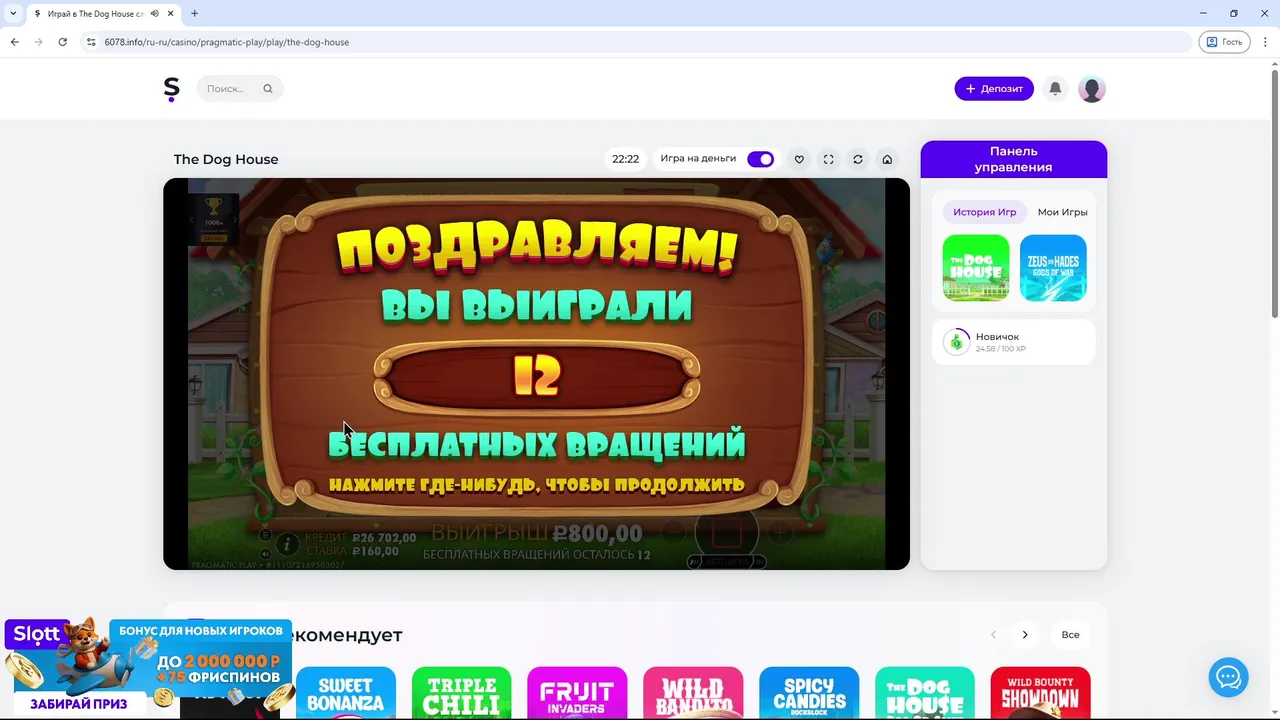Reload the game with refresh icon
Viewport: 1280px width, 720px height.
coord(857,159)
